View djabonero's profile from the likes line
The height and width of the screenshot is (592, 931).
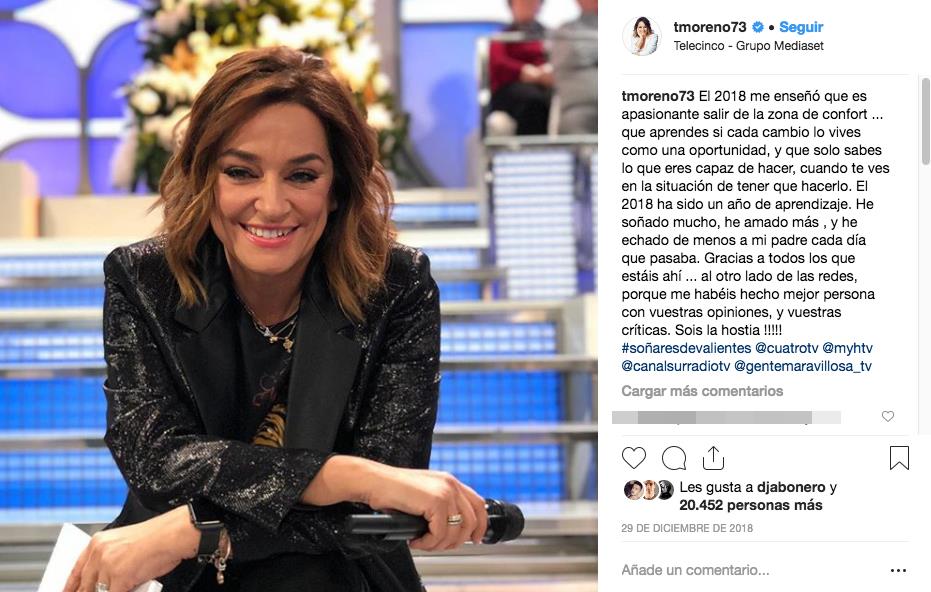[791, 487]
